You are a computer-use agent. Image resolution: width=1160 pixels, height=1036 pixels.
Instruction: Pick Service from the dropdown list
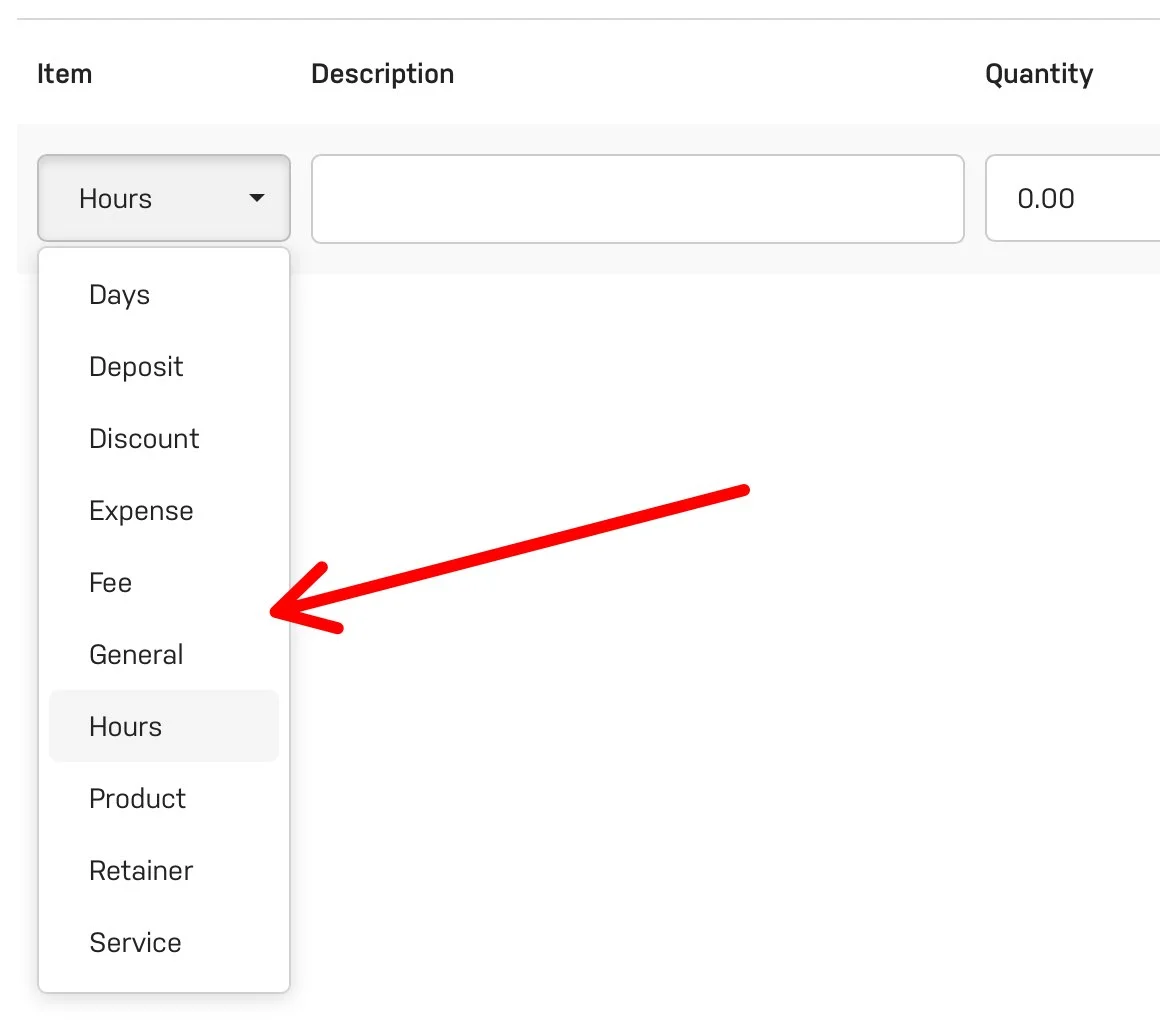(135, 943)
